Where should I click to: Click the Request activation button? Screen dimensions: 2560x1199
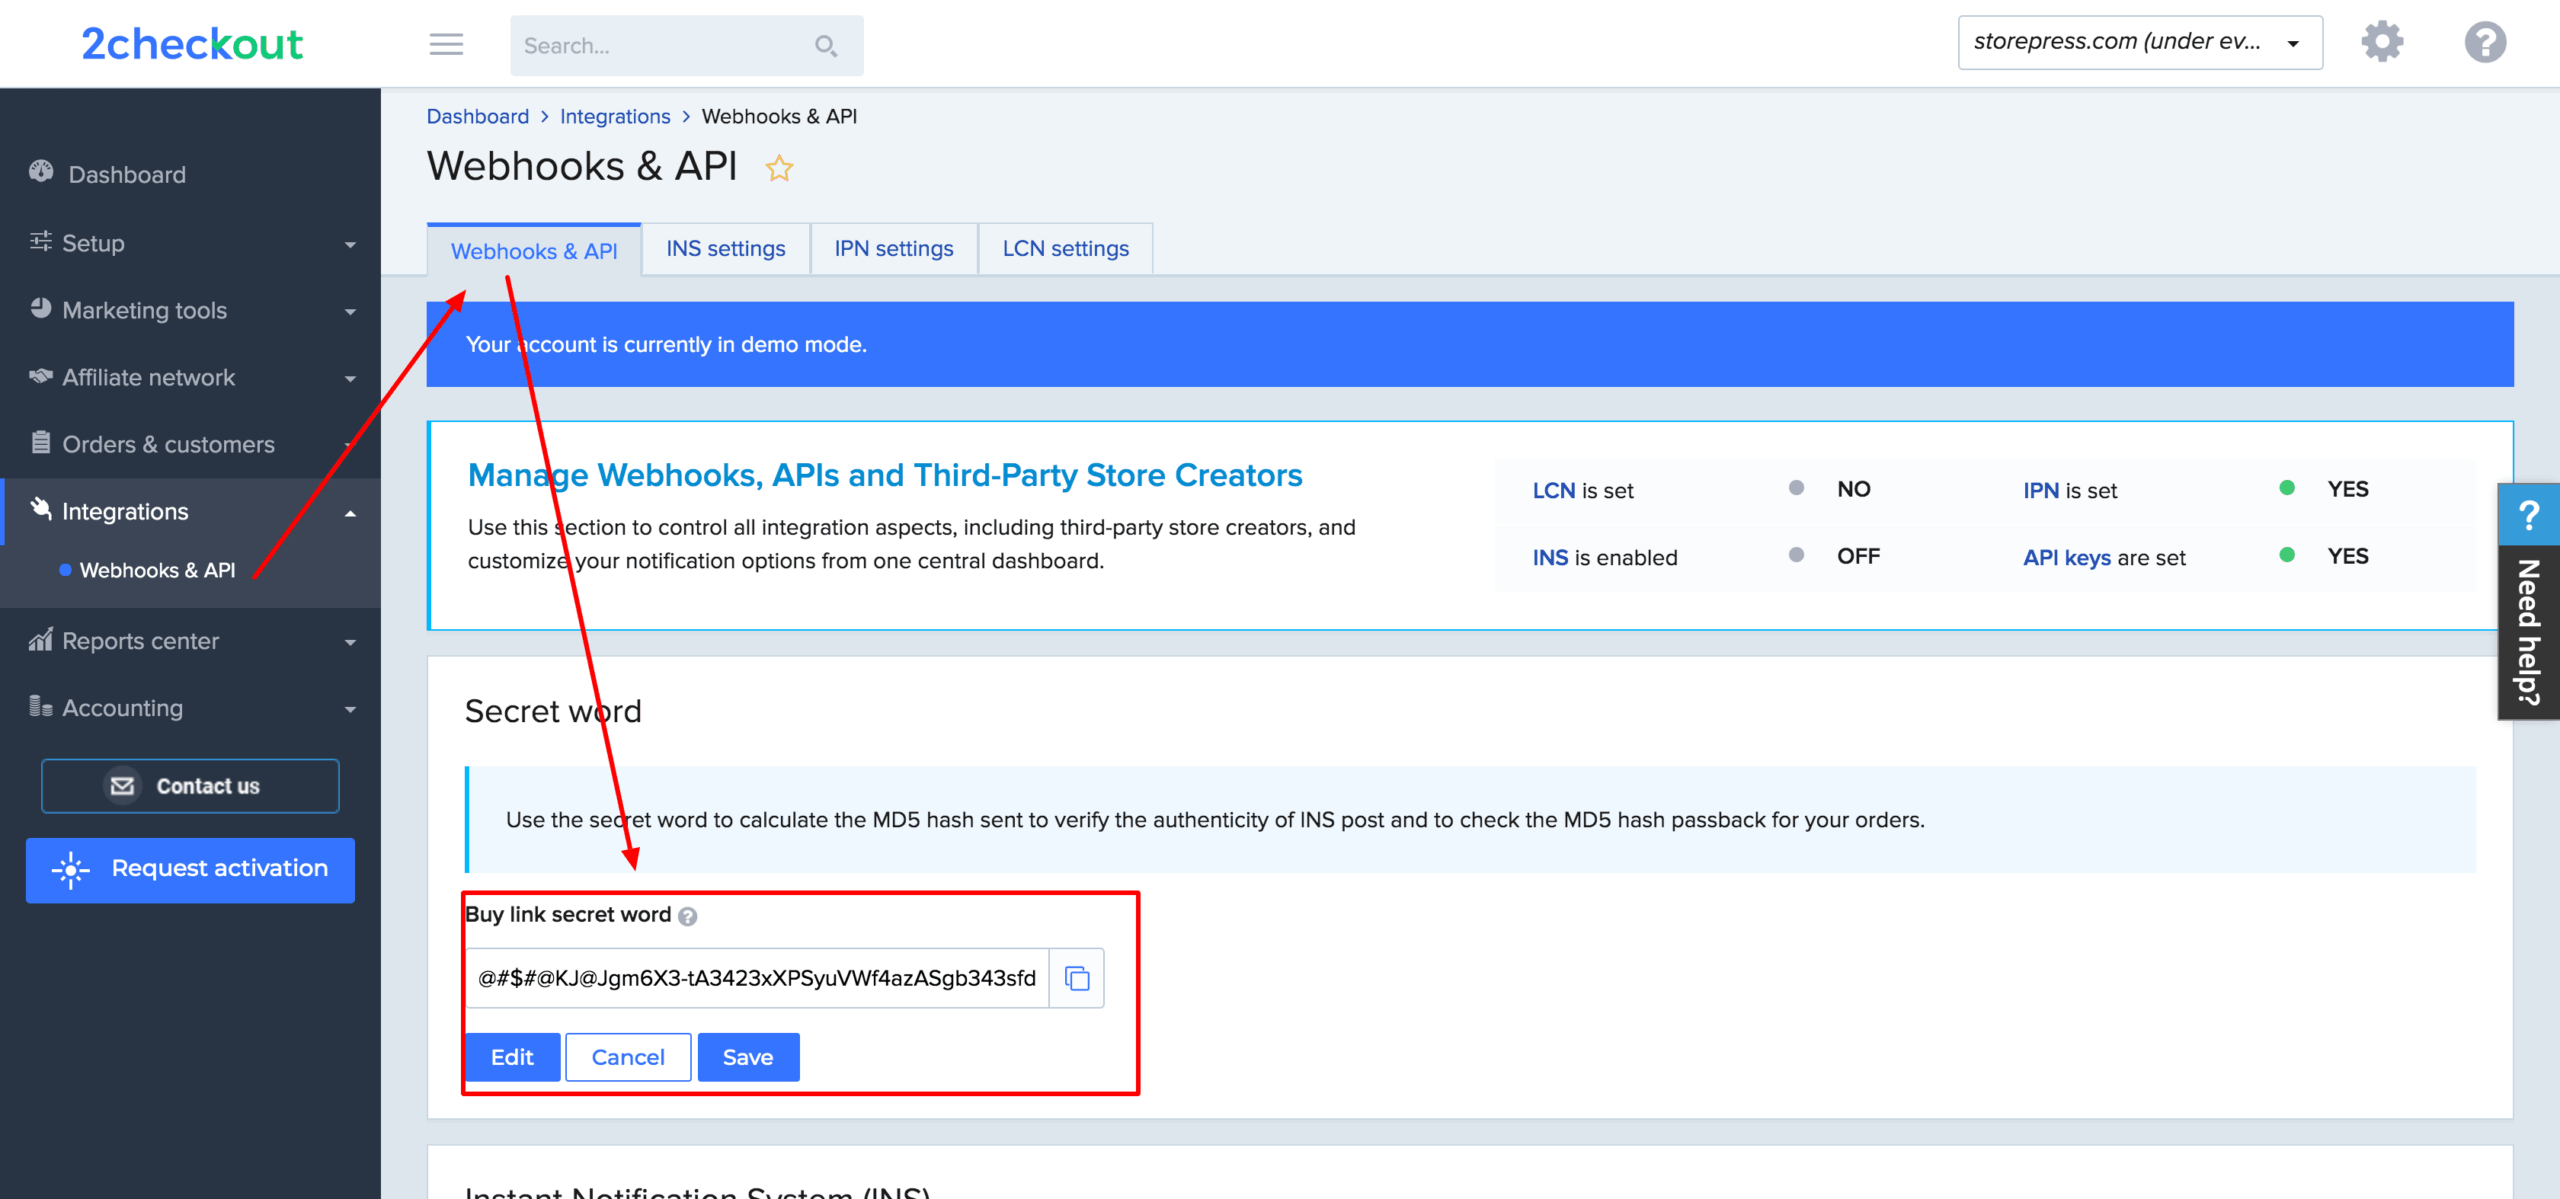tap(190, 869)
